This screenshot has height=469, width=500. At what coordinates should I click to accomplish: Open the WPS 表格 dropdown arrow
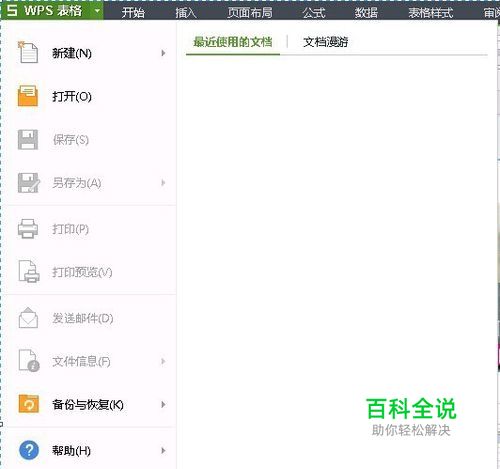coord(97,11)
